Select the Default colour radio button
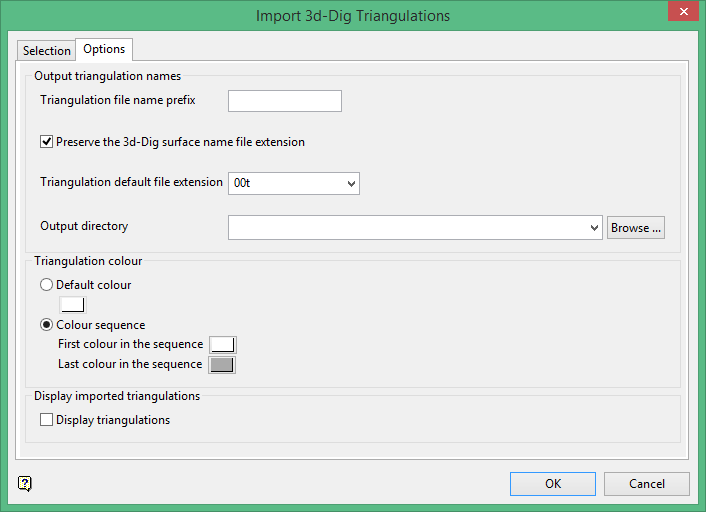 (x=47, y=285)
